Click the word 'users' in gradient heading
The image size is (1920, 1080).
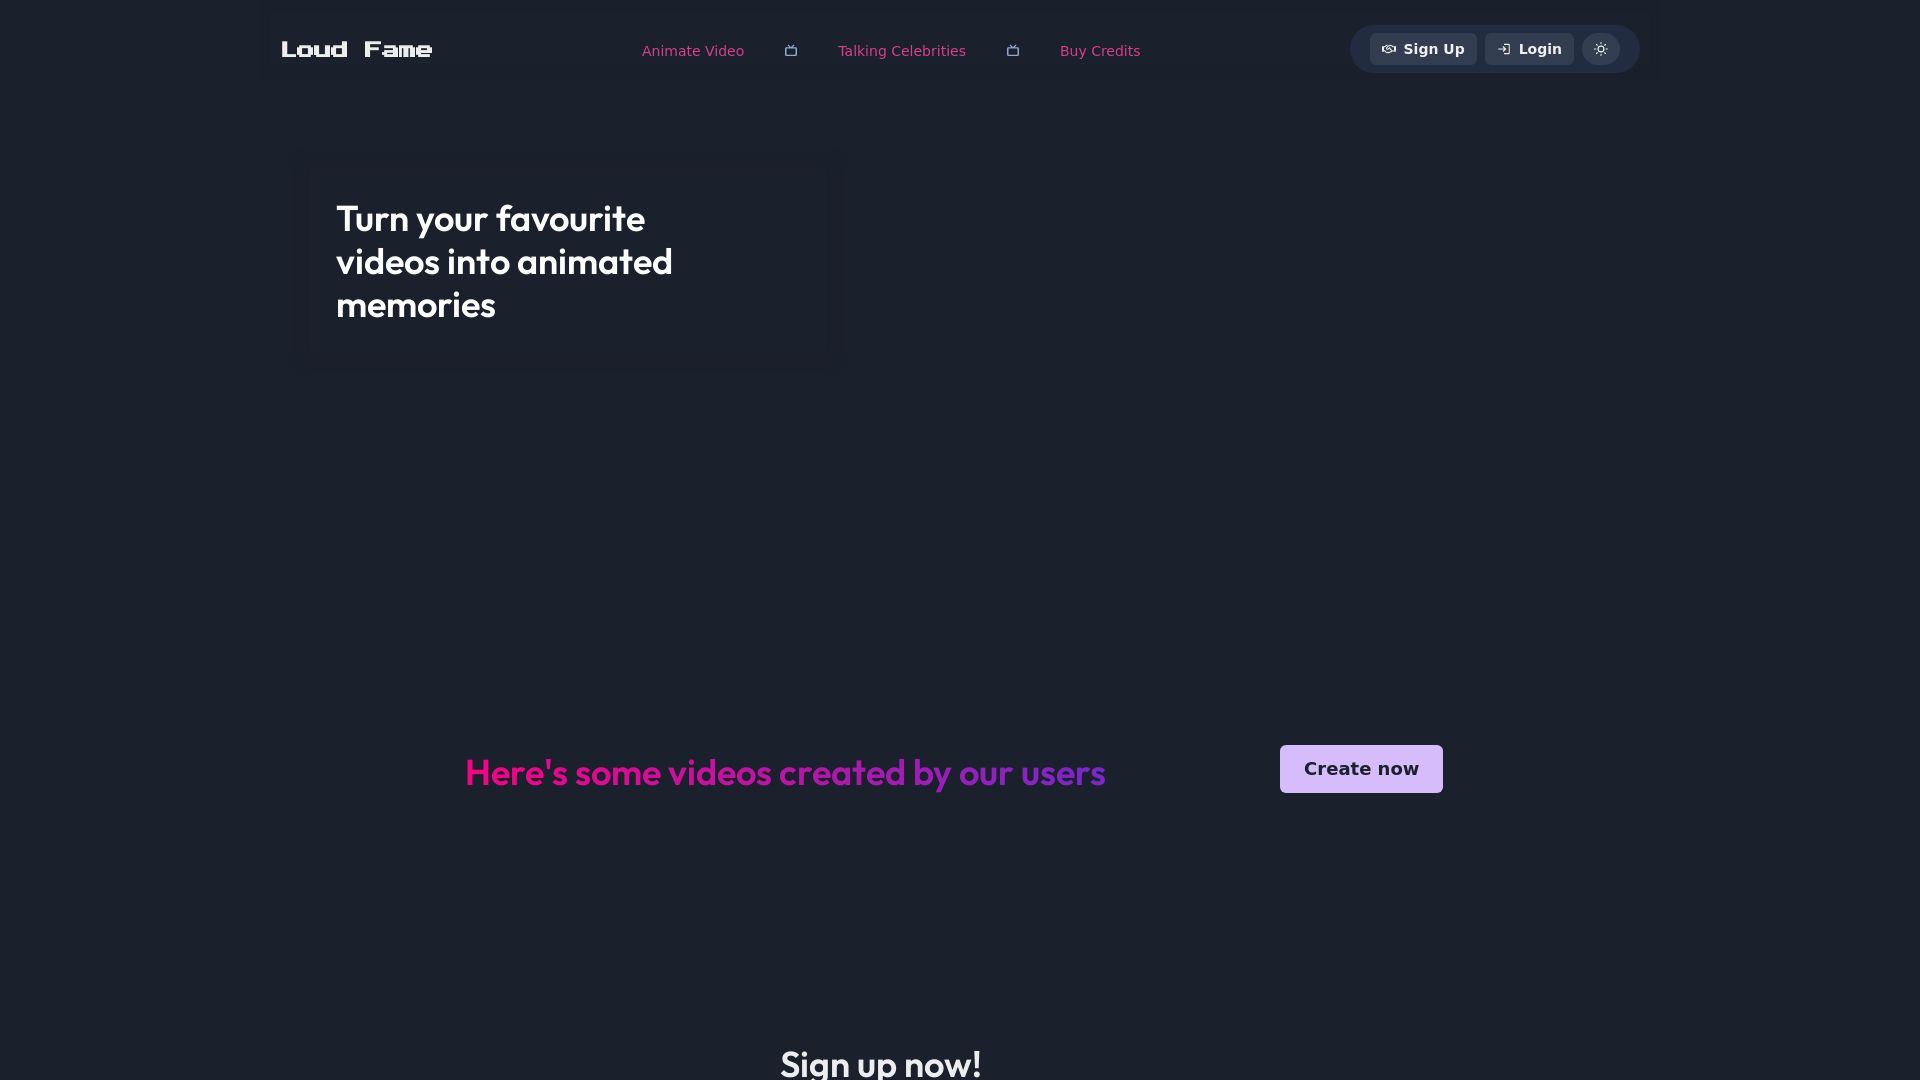click(1063, 773)
